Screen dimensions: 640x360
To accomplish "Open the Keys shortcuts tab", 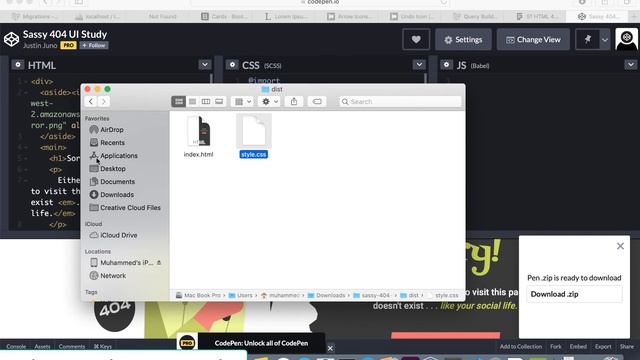I will pos(103,347).
